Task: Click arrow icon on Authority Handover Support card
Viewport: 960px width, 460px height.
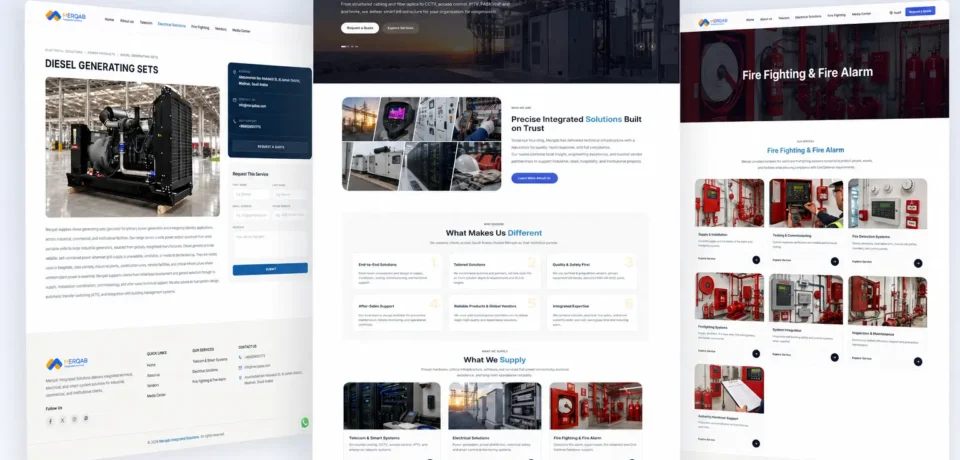Action: pos(756,443)
